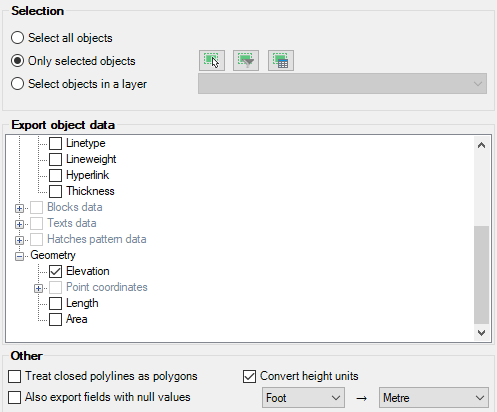Expand the Hatches pattern data node

[19, 240]
